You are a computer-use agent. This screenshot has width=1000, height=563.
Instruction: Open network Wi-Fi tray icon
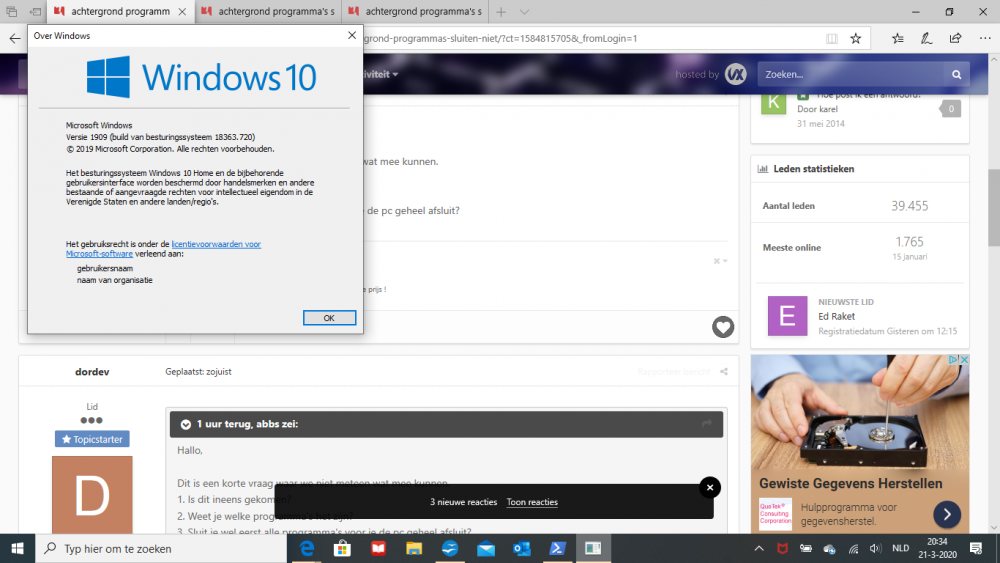pyautogui.click(x=853, y=548)
